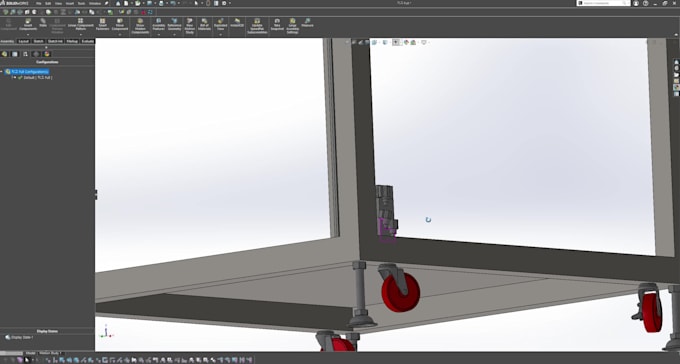Open PropertyManager tab icon
Viewport: 680px width, 364px height.
[15, 54]
